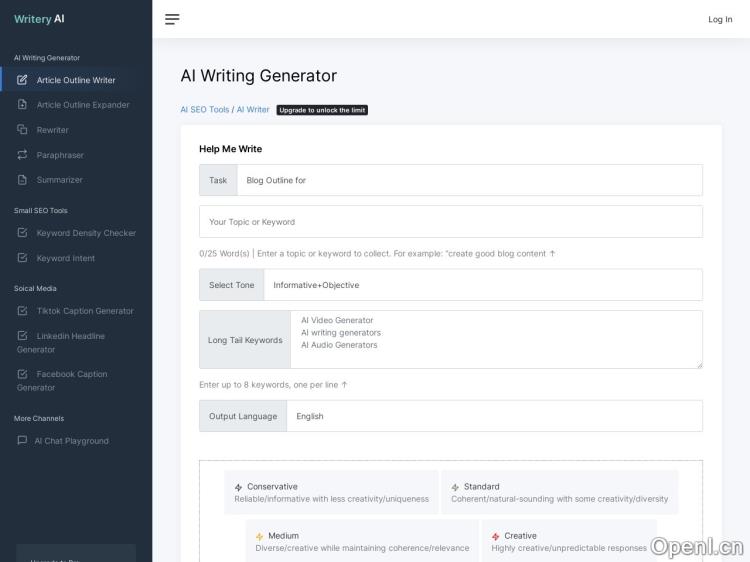The width and height of the screenshot is (750, 562).
Task: Click the Rewriter copy icon
Action: pos(22,129)
